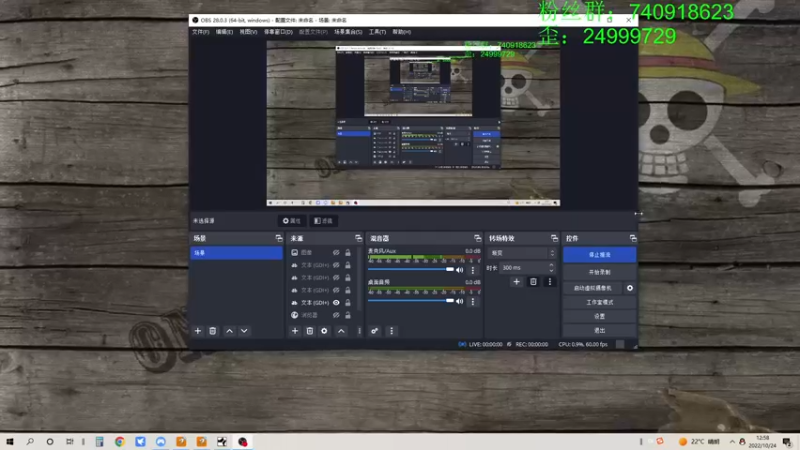
Task: Add a new scene with the plus icon
Action: pyautogui.click(x=198, y=331)
